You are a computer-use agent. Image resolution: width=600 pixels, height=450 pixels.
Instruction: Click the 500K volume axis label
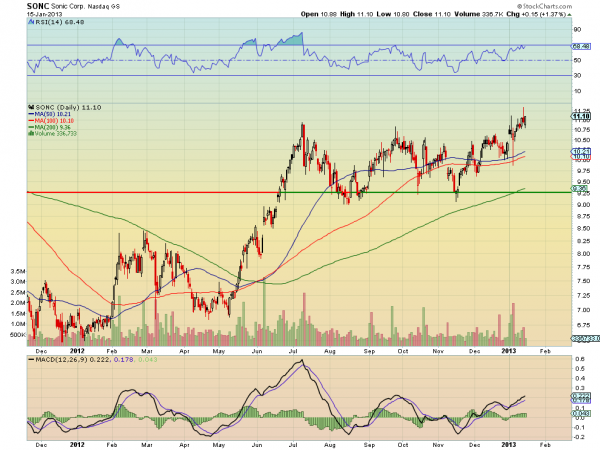[18, 335]
